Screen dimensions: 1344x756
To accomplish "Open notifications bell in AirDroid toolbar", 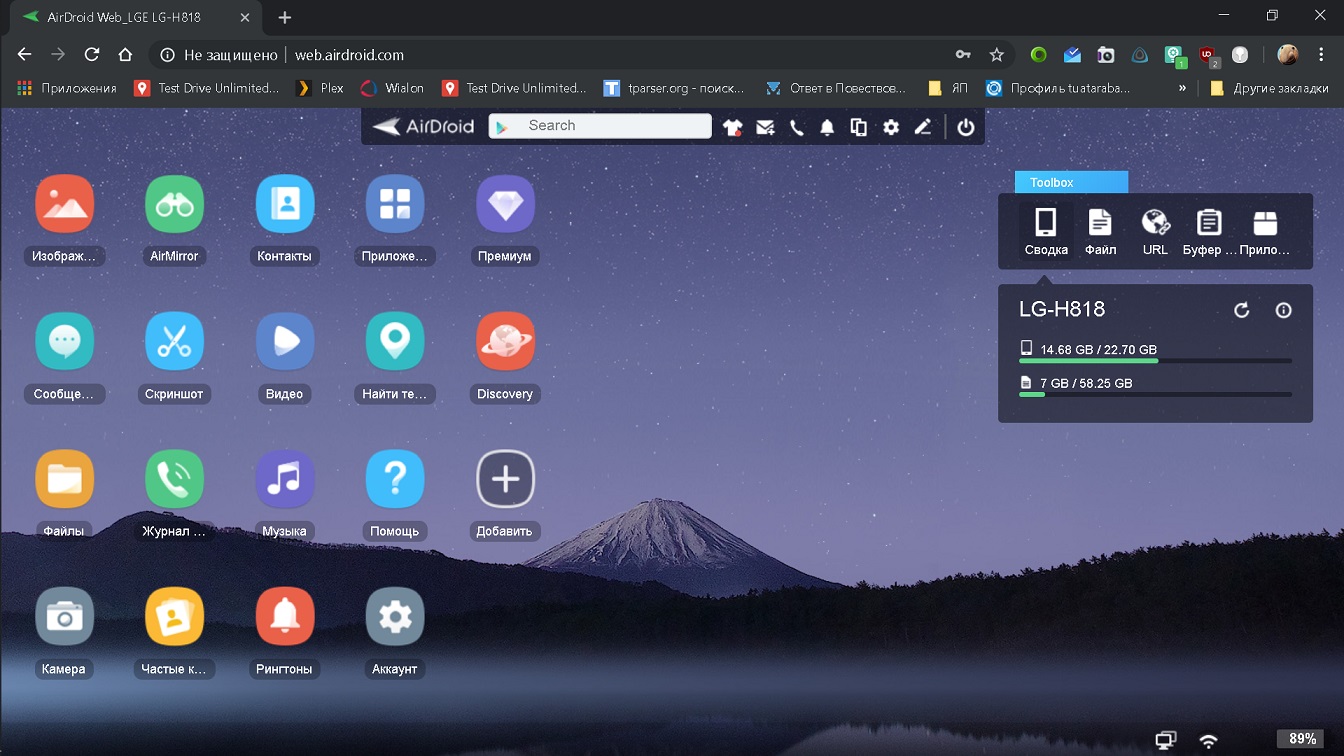I will [x=827, y=127].
